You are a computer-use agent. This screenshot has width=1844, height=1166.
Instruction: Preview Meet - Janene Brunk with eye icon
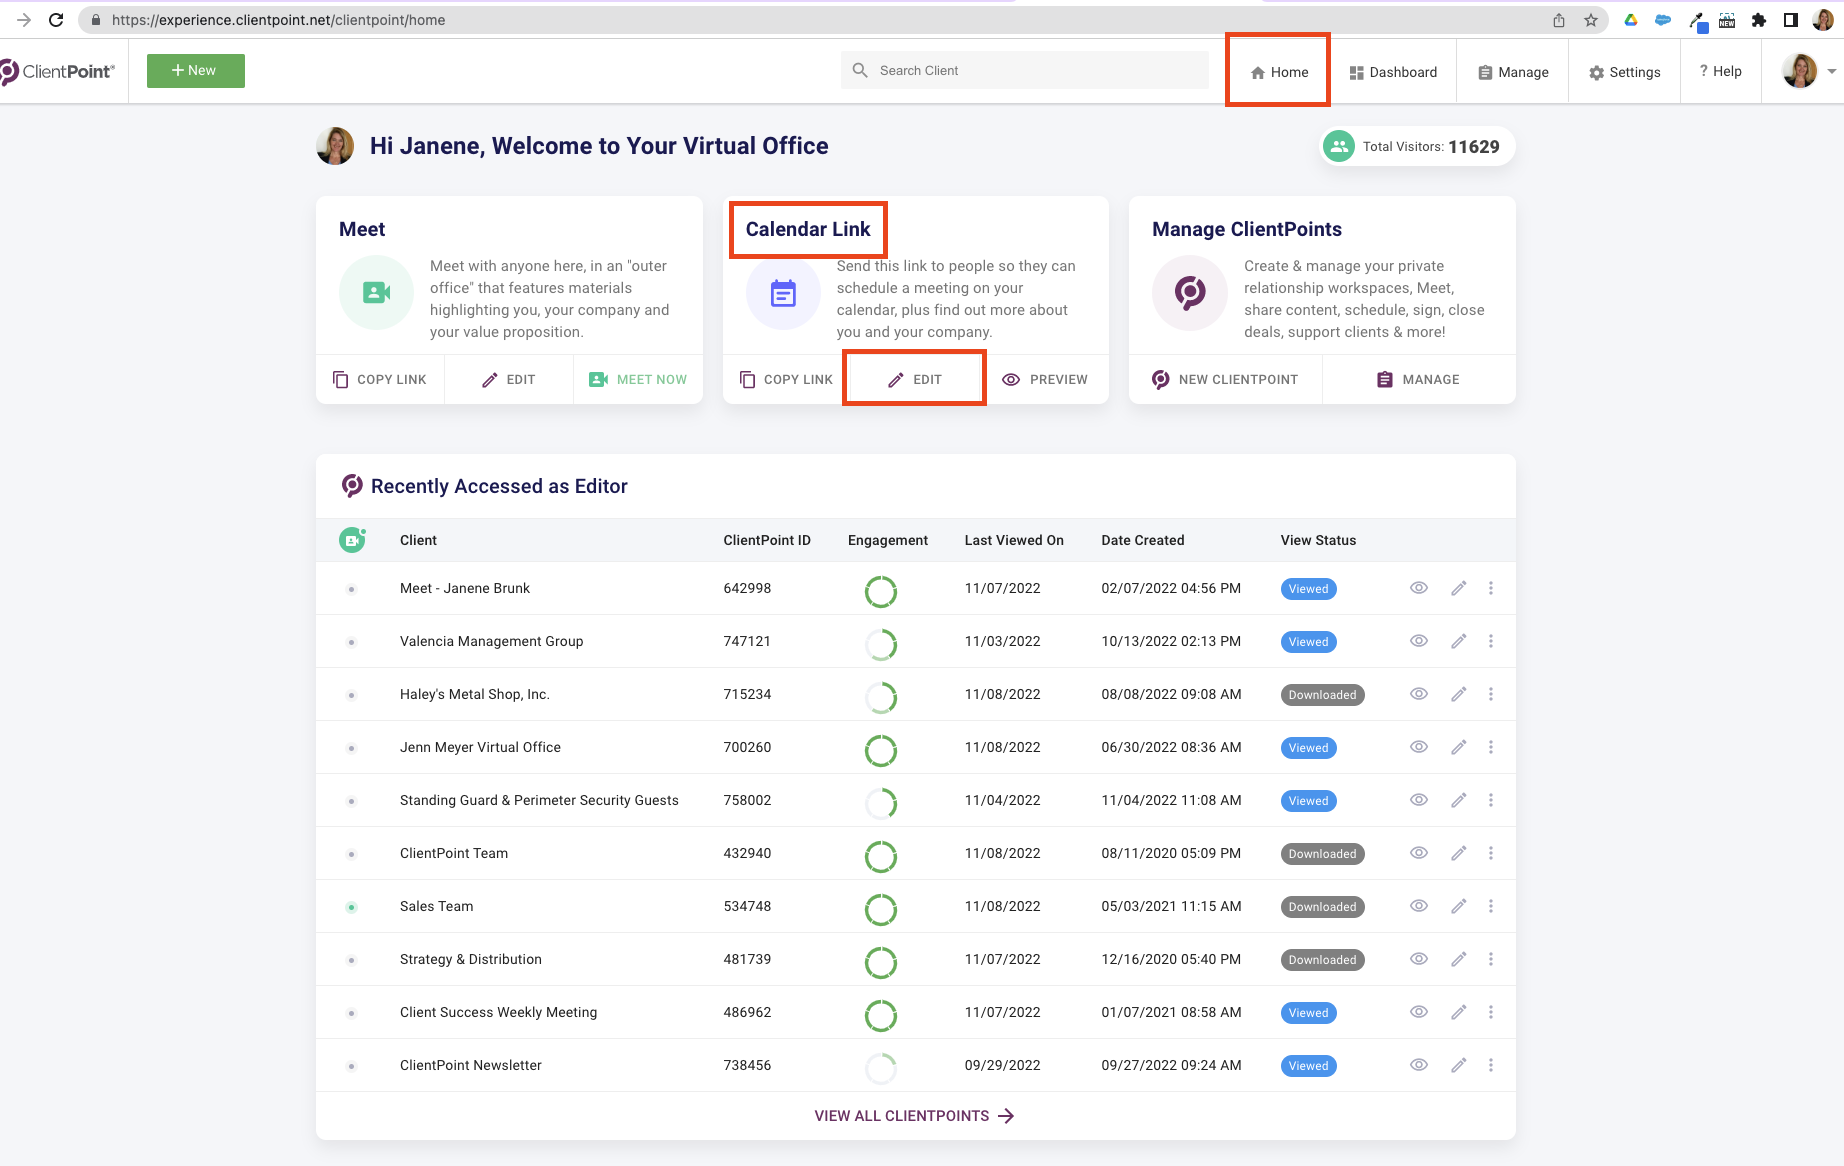click(x=1419, y=588)
